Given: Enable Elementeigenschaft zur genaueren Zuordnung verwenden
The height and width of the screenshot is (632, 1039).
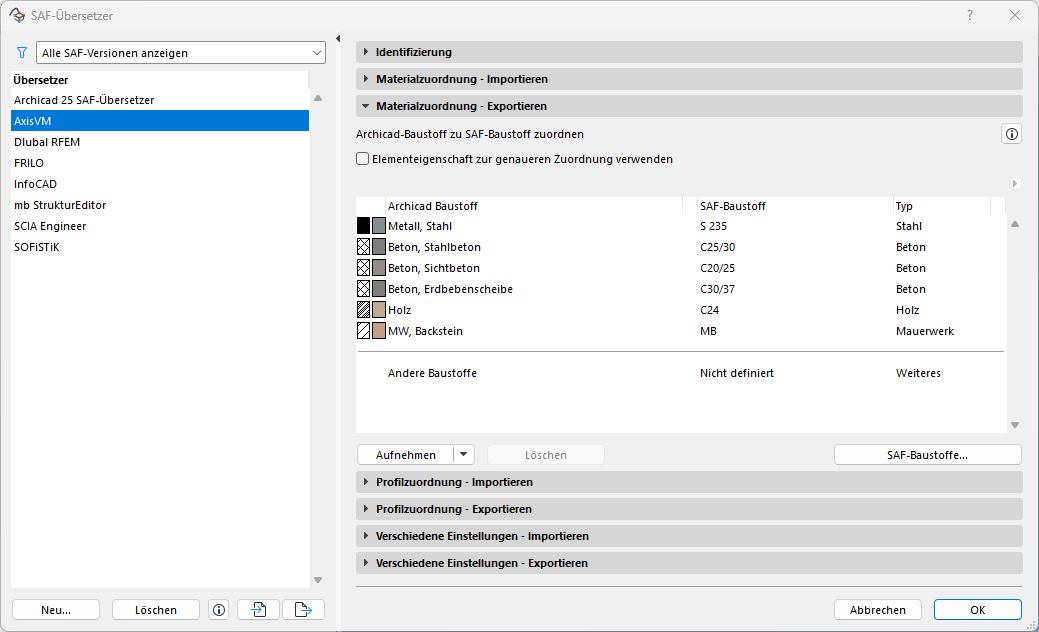Looking at the screenshot, I should pos(362,159).
